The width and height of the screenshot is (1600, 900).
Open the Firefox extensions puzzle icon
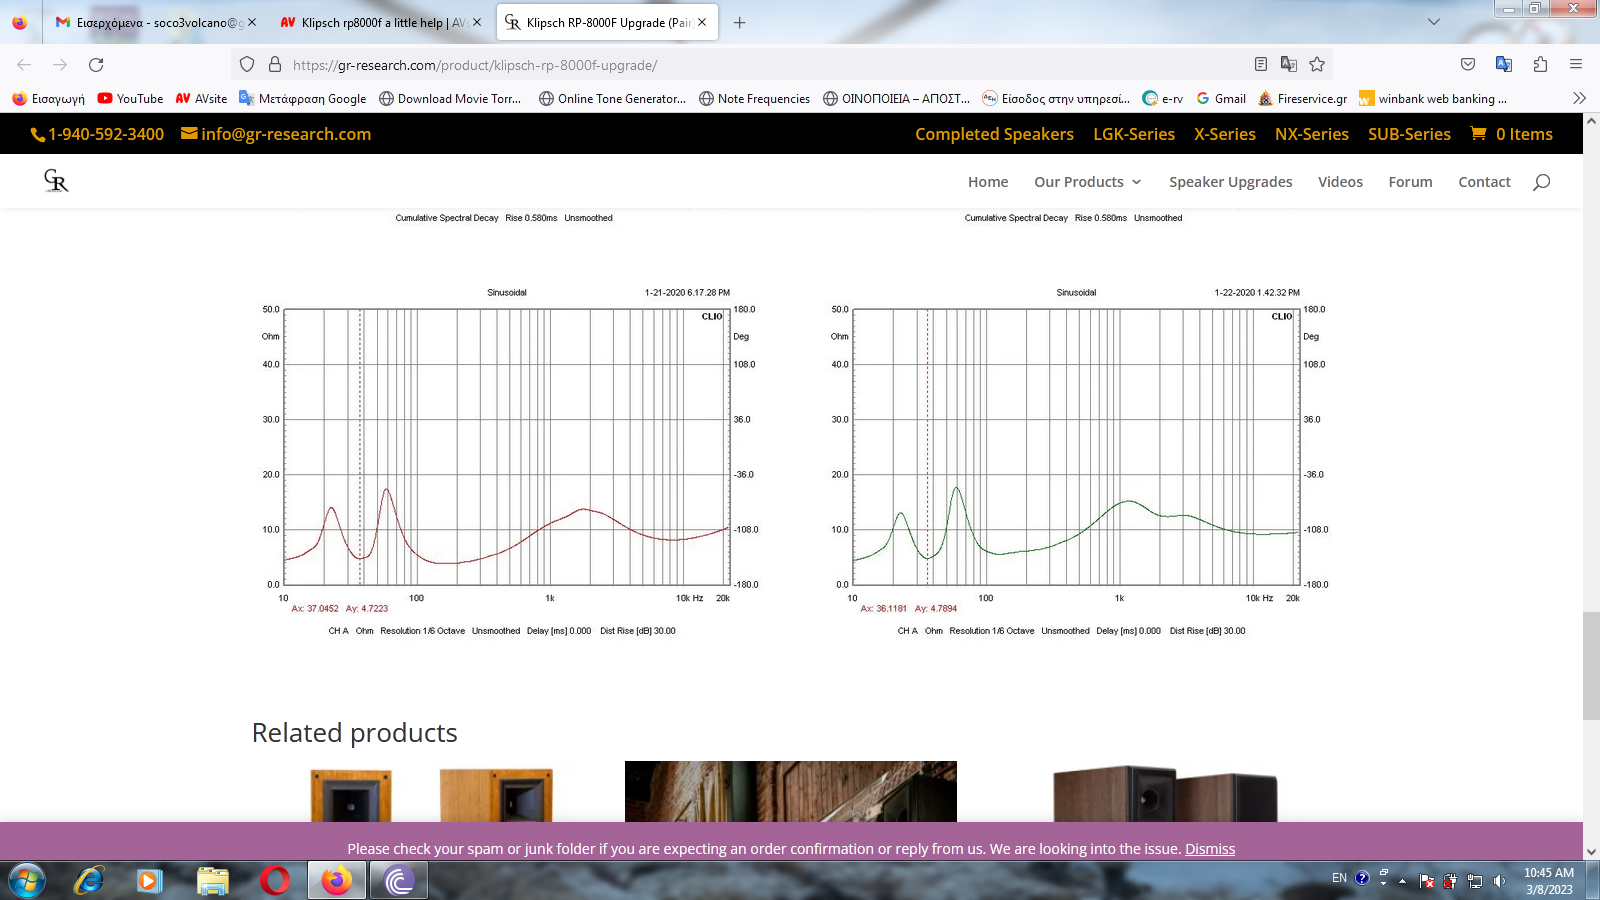tap(1540, 65)
